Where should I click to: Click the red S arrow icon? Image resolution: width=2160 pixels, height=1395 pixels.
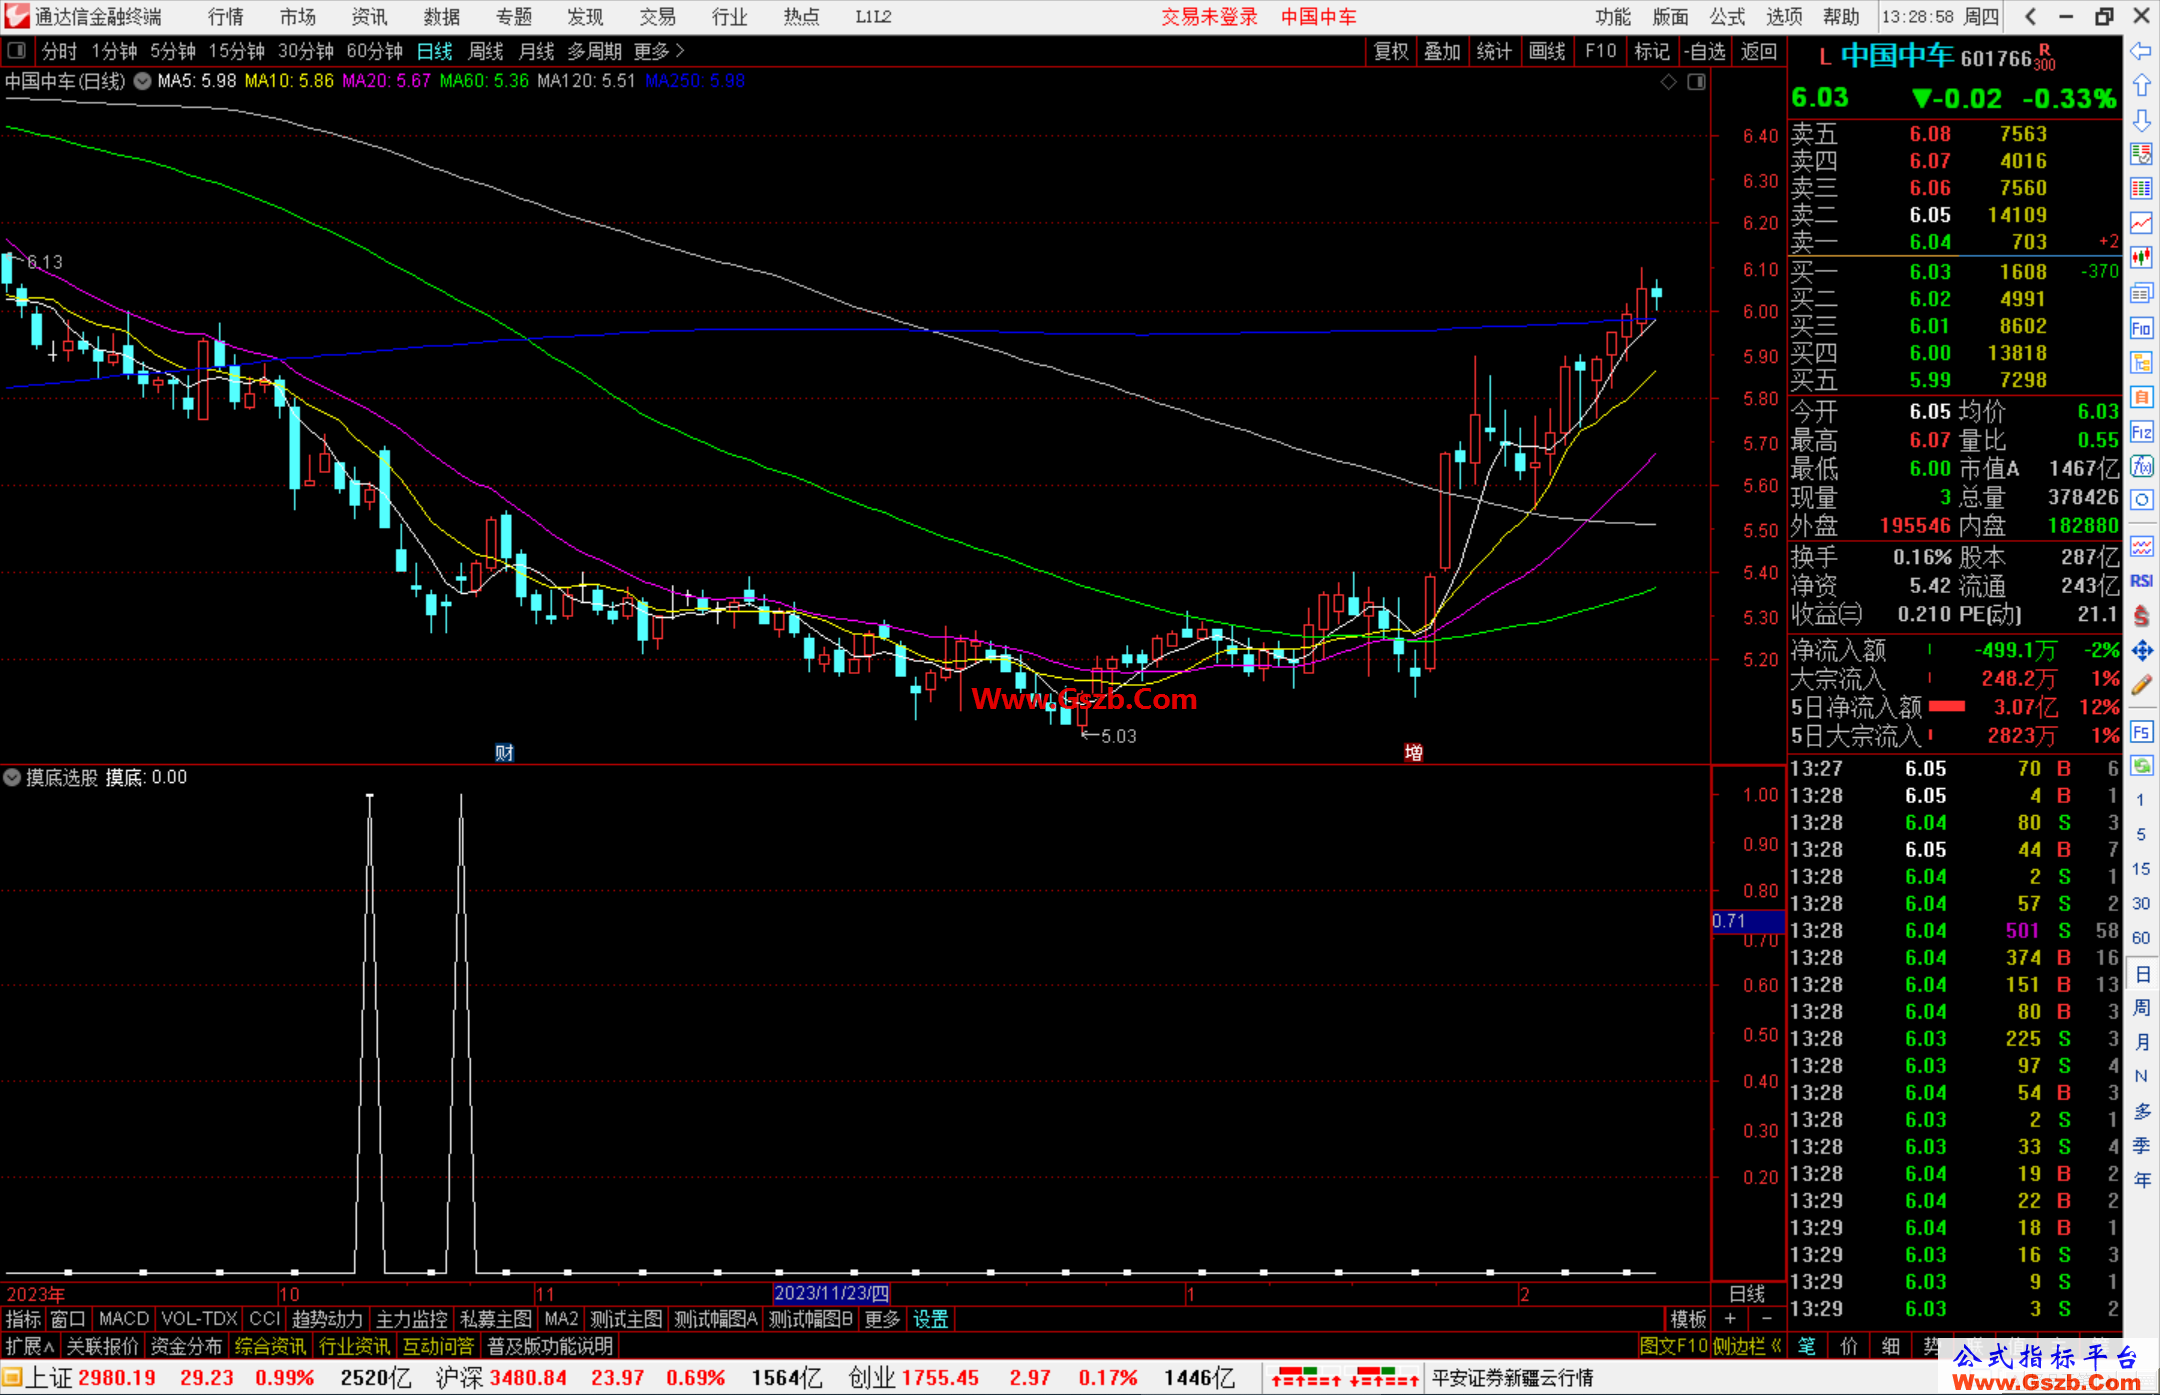(2141, 616)
